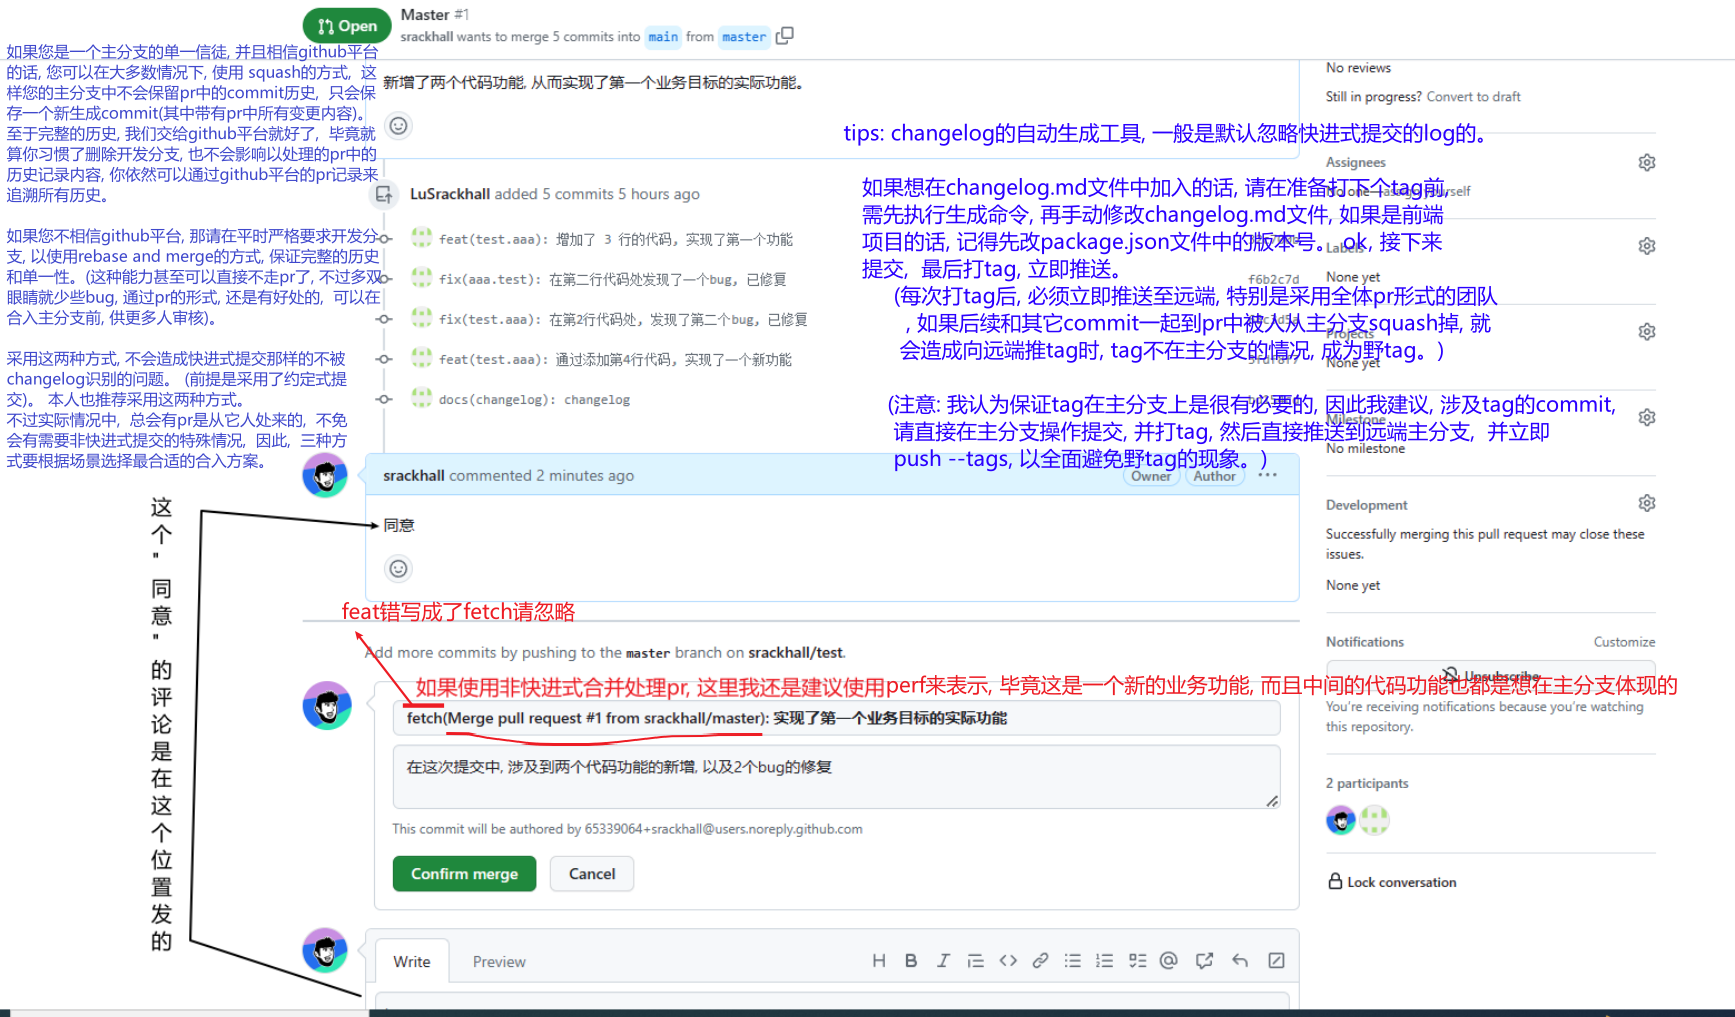1735x1017 pixels.
Task: Select the Write tab
Action: (x=411, y=962)
